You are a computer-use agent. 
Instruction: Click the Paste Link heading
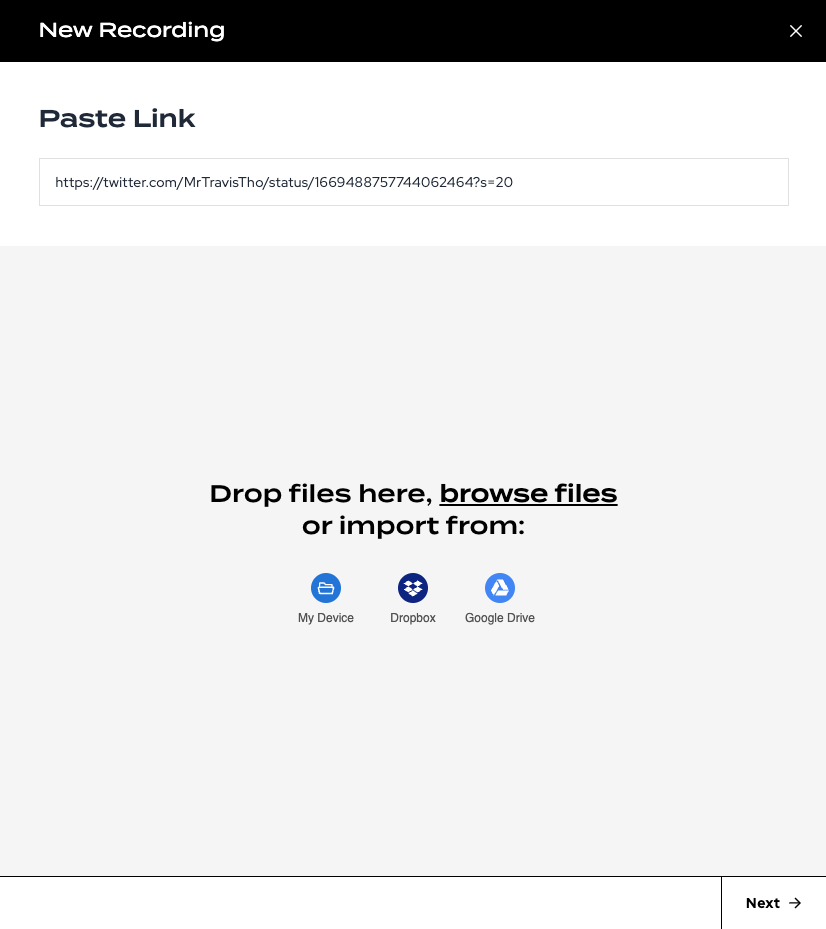point(117,118)
